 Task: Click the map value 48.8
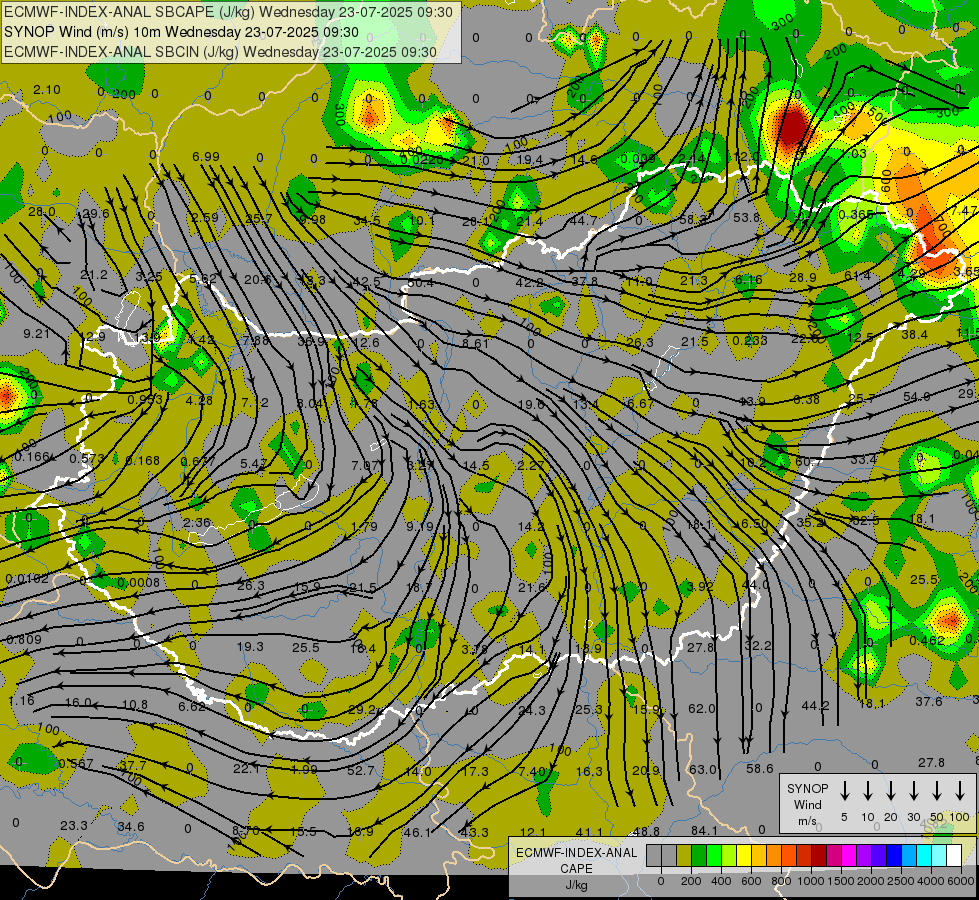(x=646, y=831)
